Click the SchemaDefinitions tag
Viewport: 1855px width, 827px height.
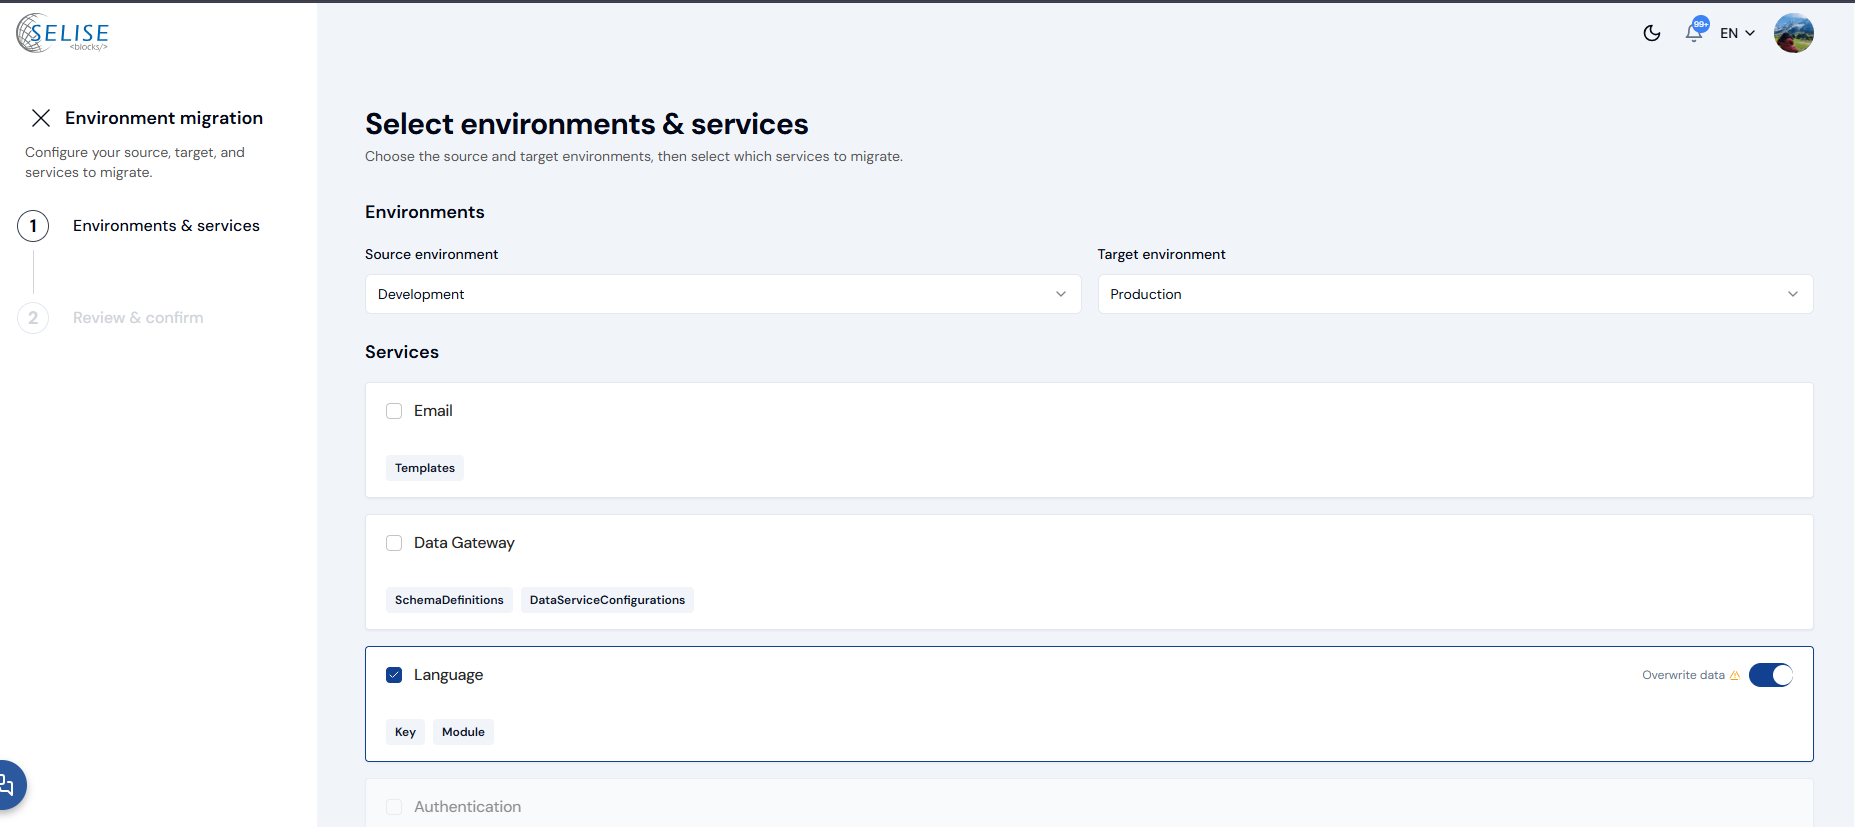point(449,600)
